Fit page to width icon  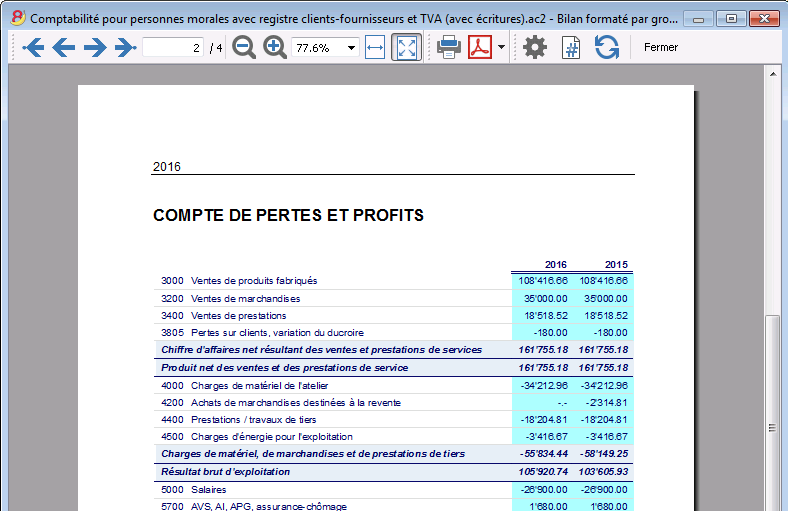click(x=375, y=48)
